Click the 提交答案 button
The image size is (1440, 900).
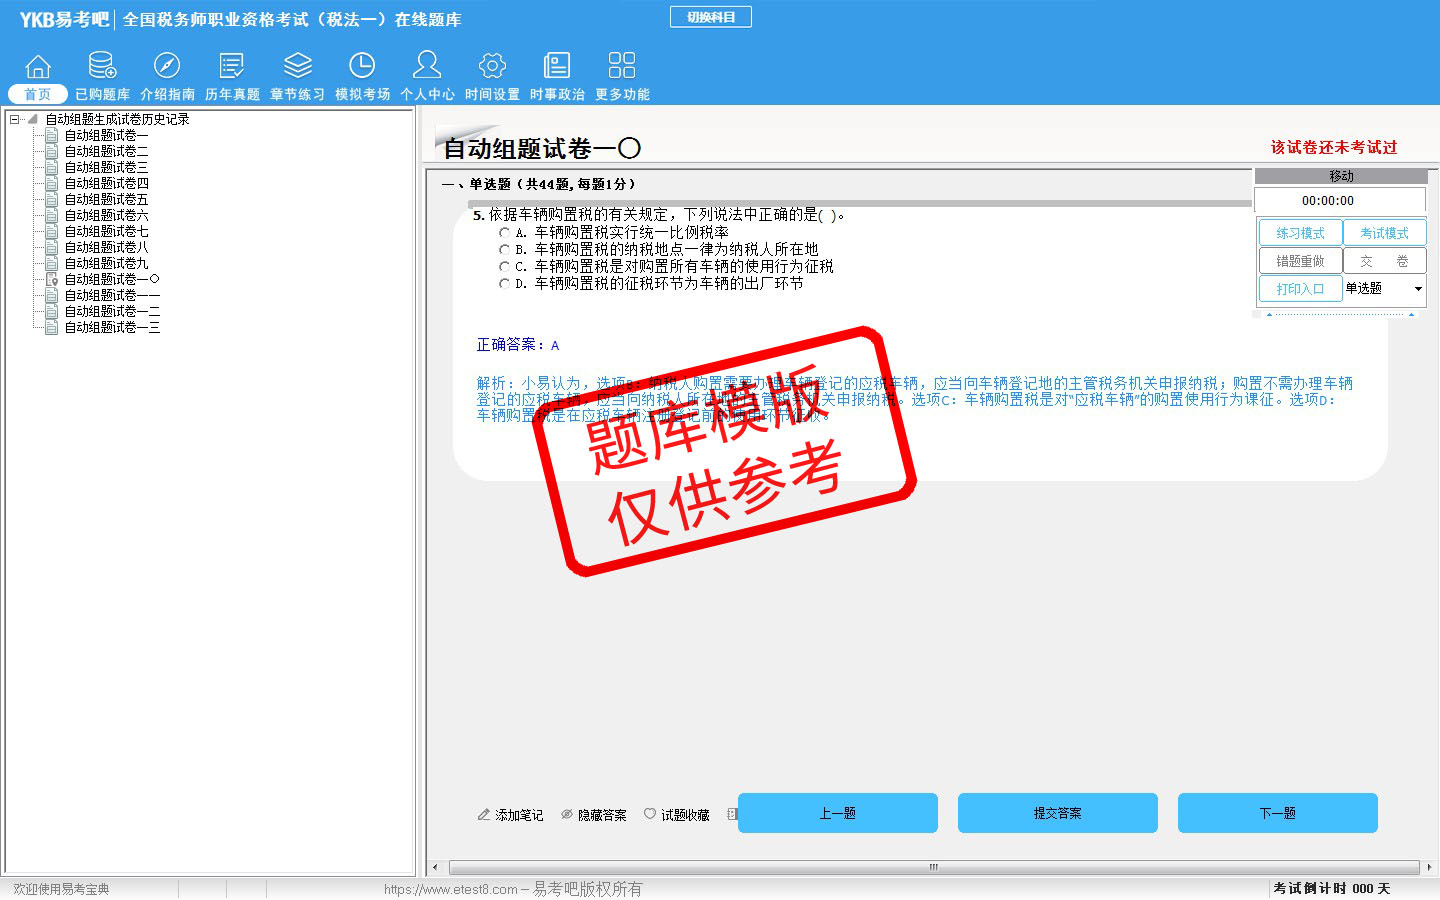1057,813
